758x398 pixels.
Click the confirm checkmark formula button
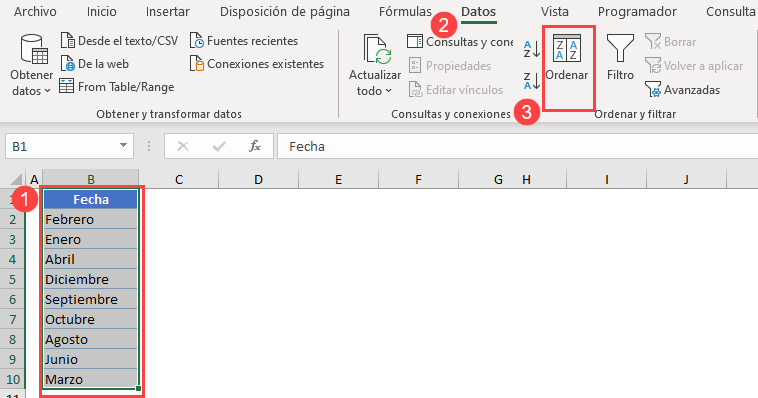pos(219,146)
